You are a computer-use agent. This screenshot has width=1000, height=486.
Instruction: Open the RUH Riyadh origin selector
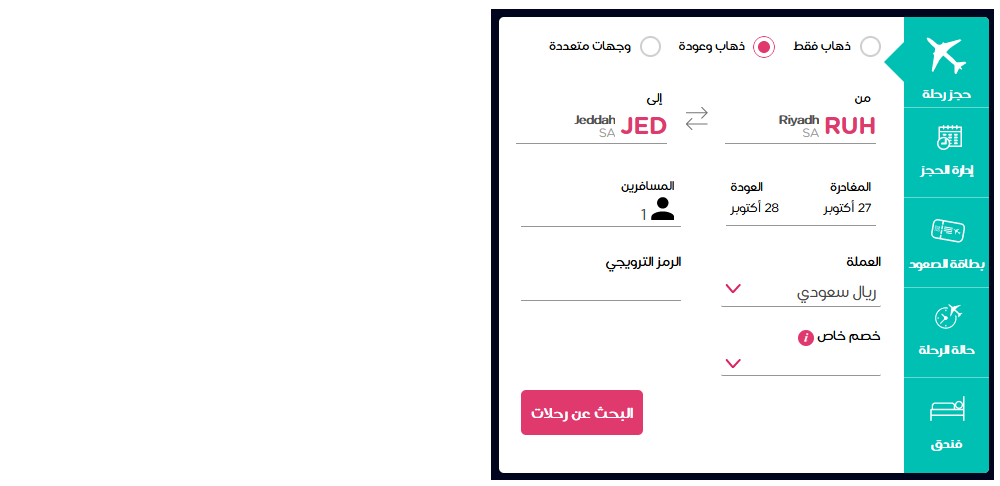(x=800, y=126)
